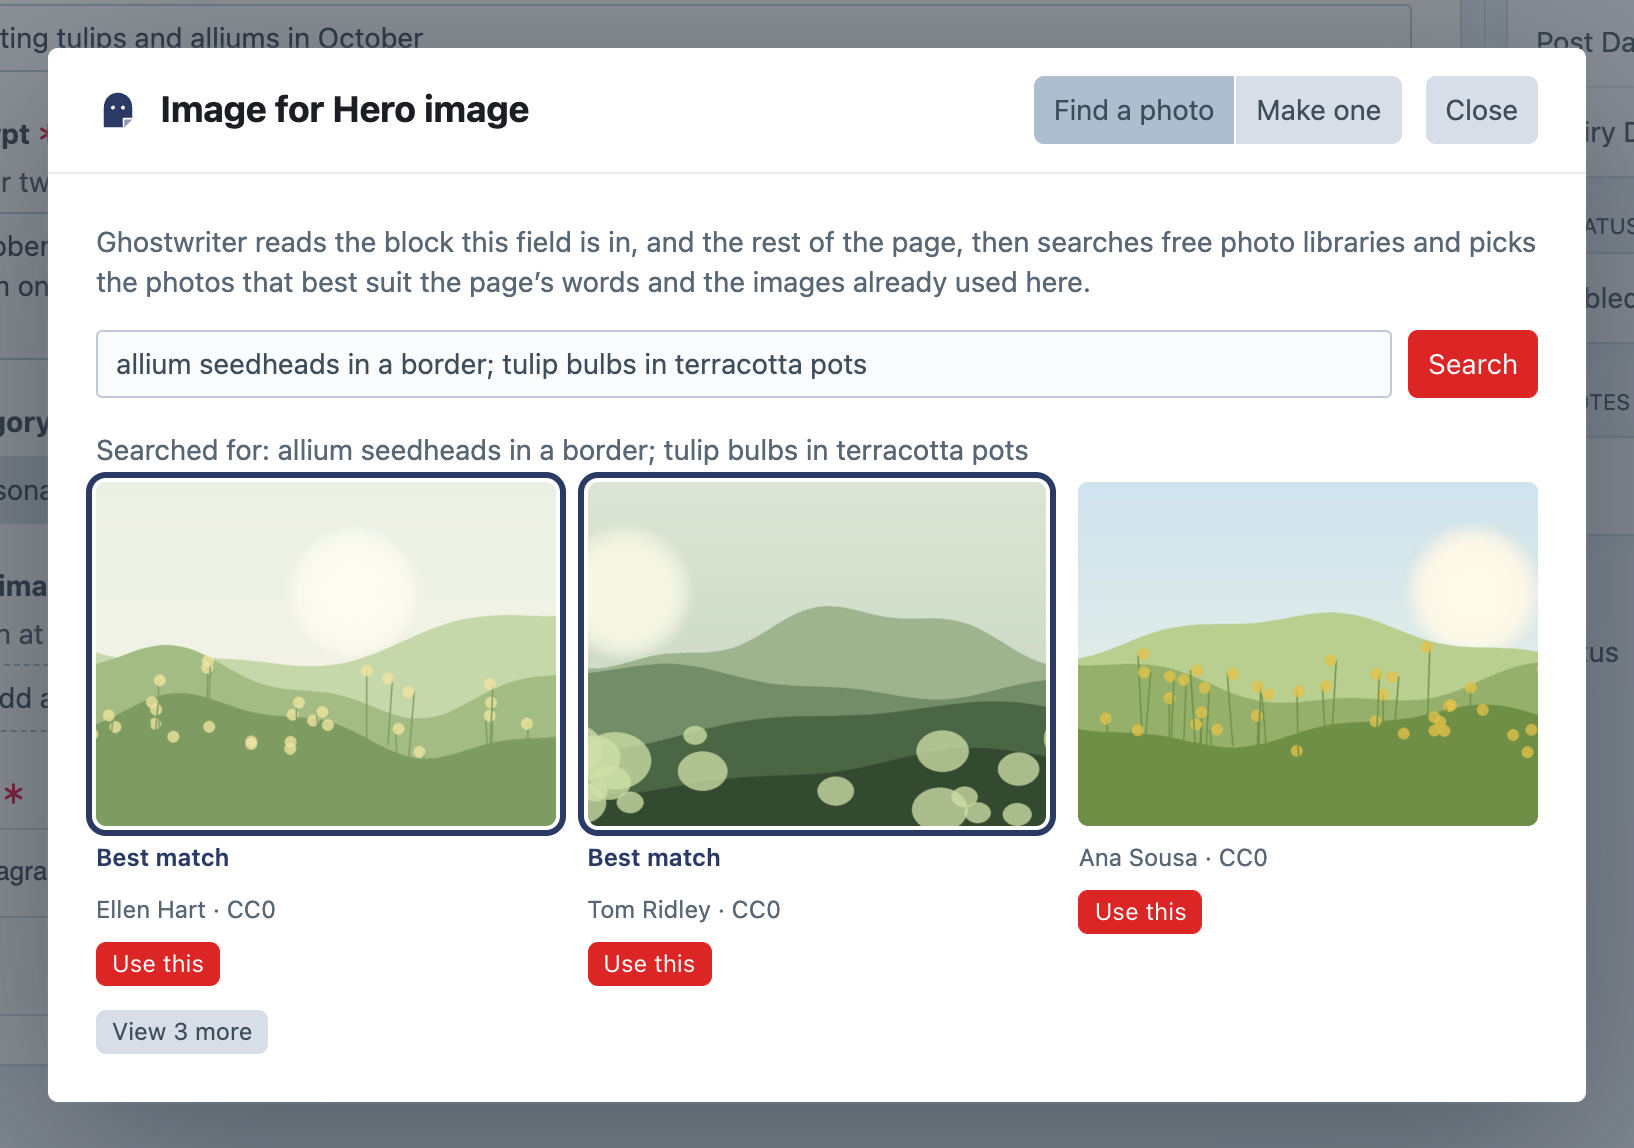Click the 'Searched for:' summary line

pos(562,450)
